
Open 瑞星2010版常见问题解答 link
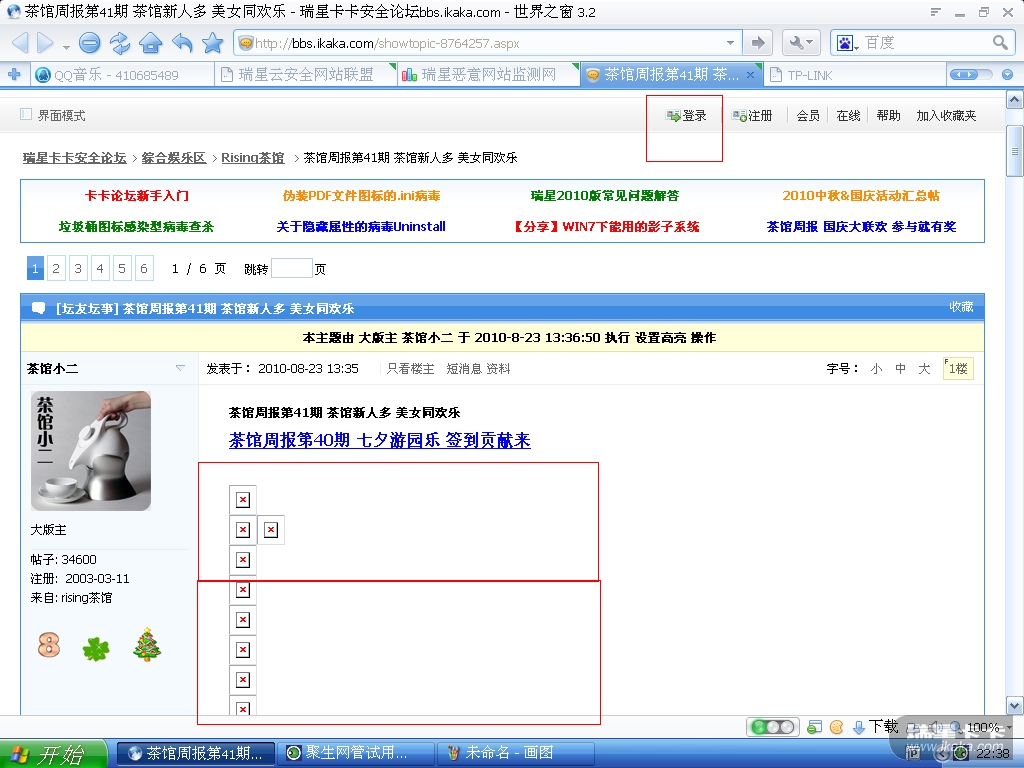coord(605,195)
